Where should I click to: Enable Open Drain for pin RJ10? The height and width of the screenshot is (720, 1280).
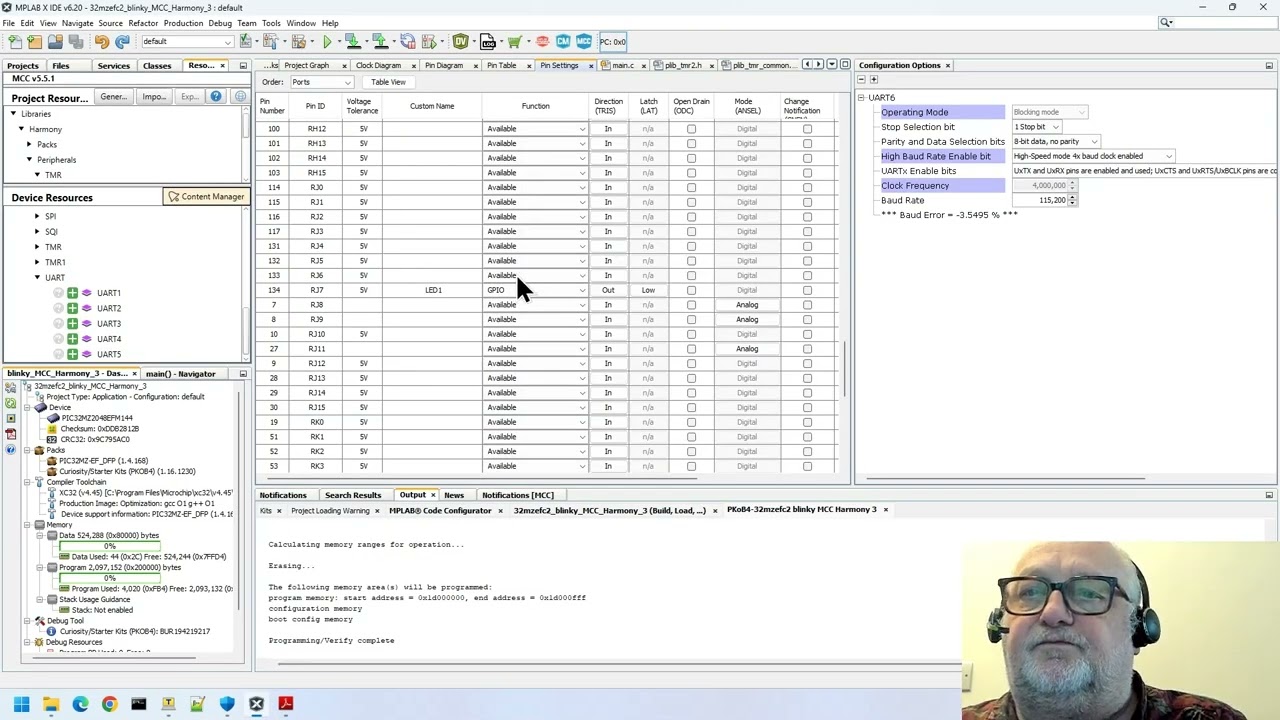(691, 334)
